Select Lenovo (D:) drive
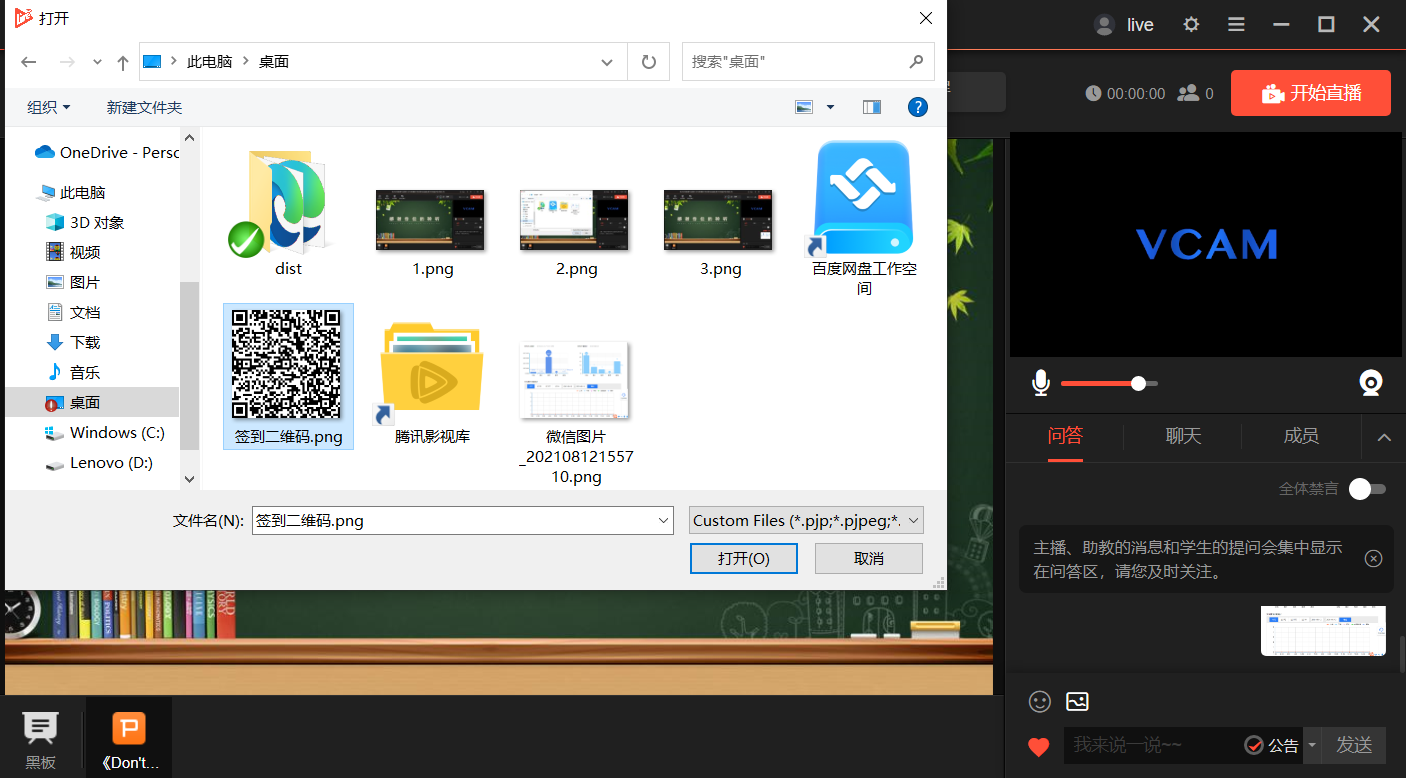Screen dimensions: 1406x778 point(99,463)
